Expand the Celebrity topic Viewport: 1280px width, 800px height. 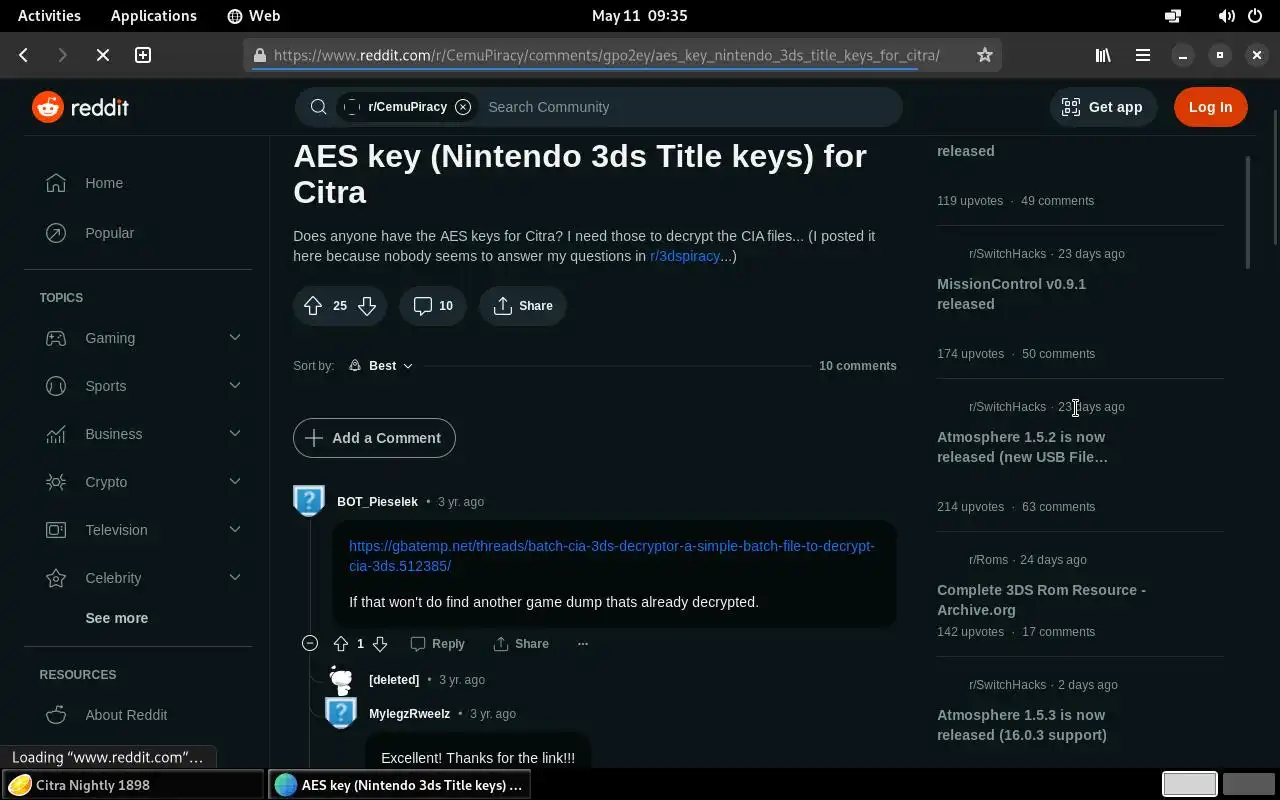pyautogui.click(x=235, y=578)
